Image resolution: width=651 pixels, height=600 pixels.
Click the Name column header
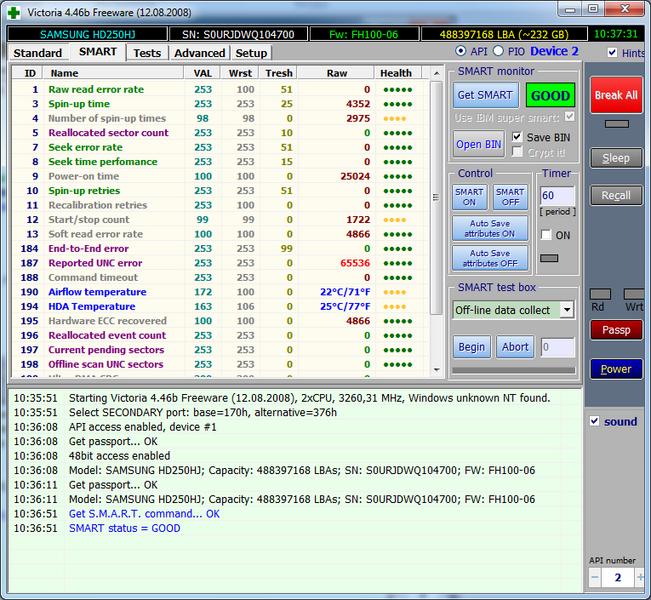tap(113, 73)
